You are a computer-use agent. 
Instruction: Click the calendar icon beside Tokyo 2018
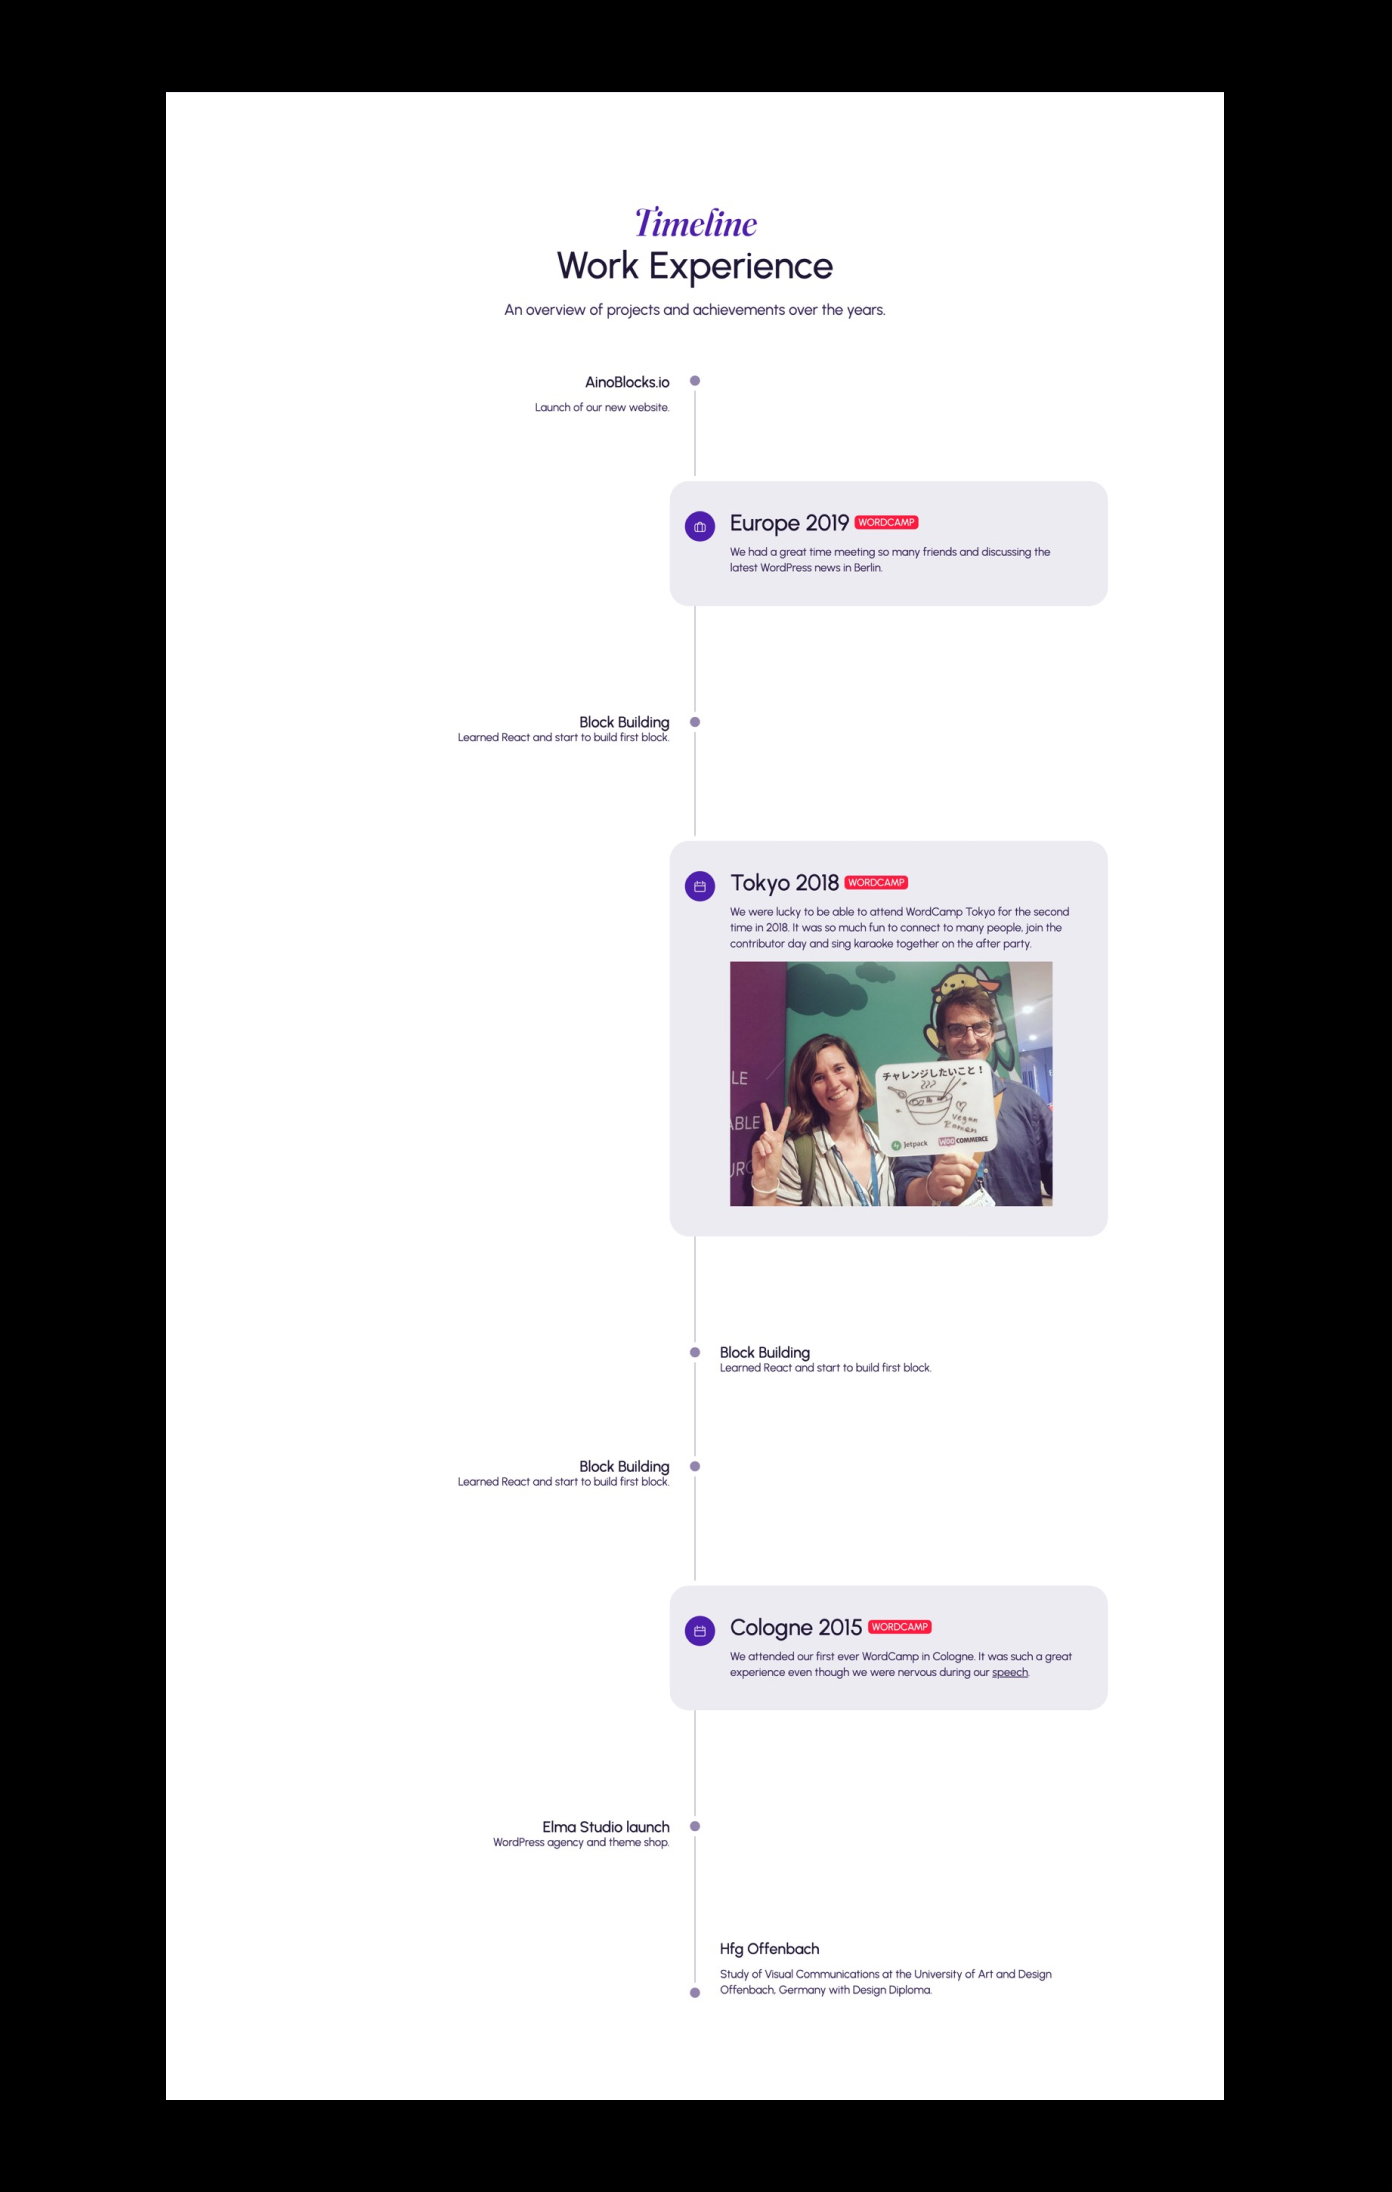(700, 886)
